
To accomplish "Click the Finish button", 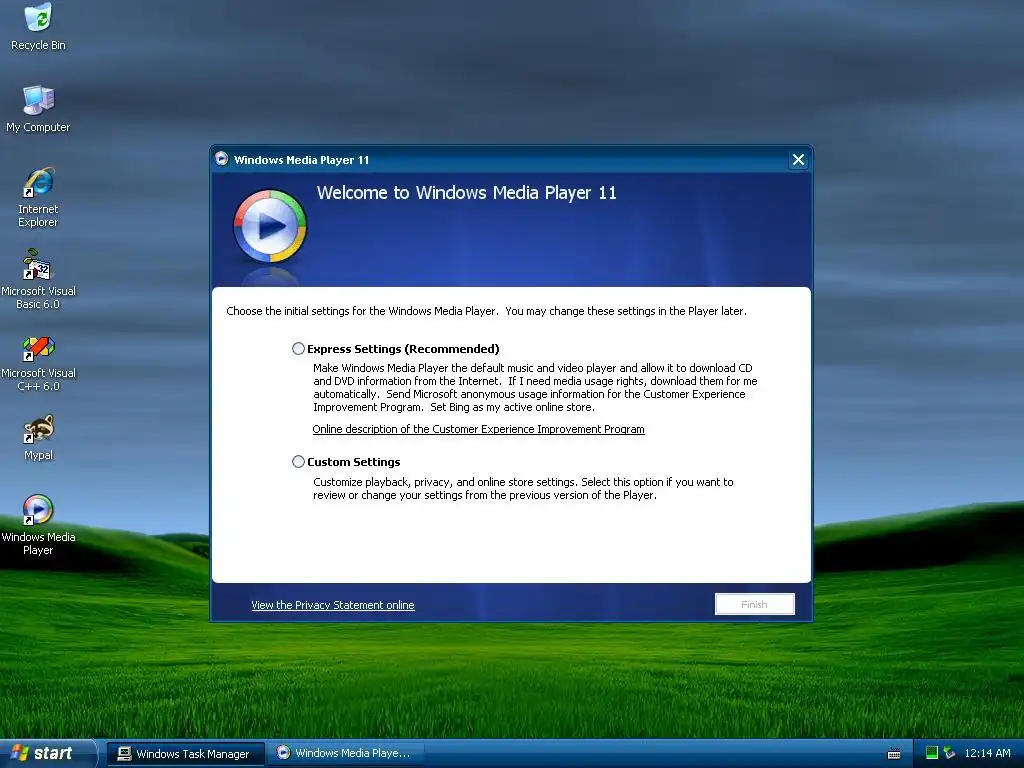I will coord(754,604).
